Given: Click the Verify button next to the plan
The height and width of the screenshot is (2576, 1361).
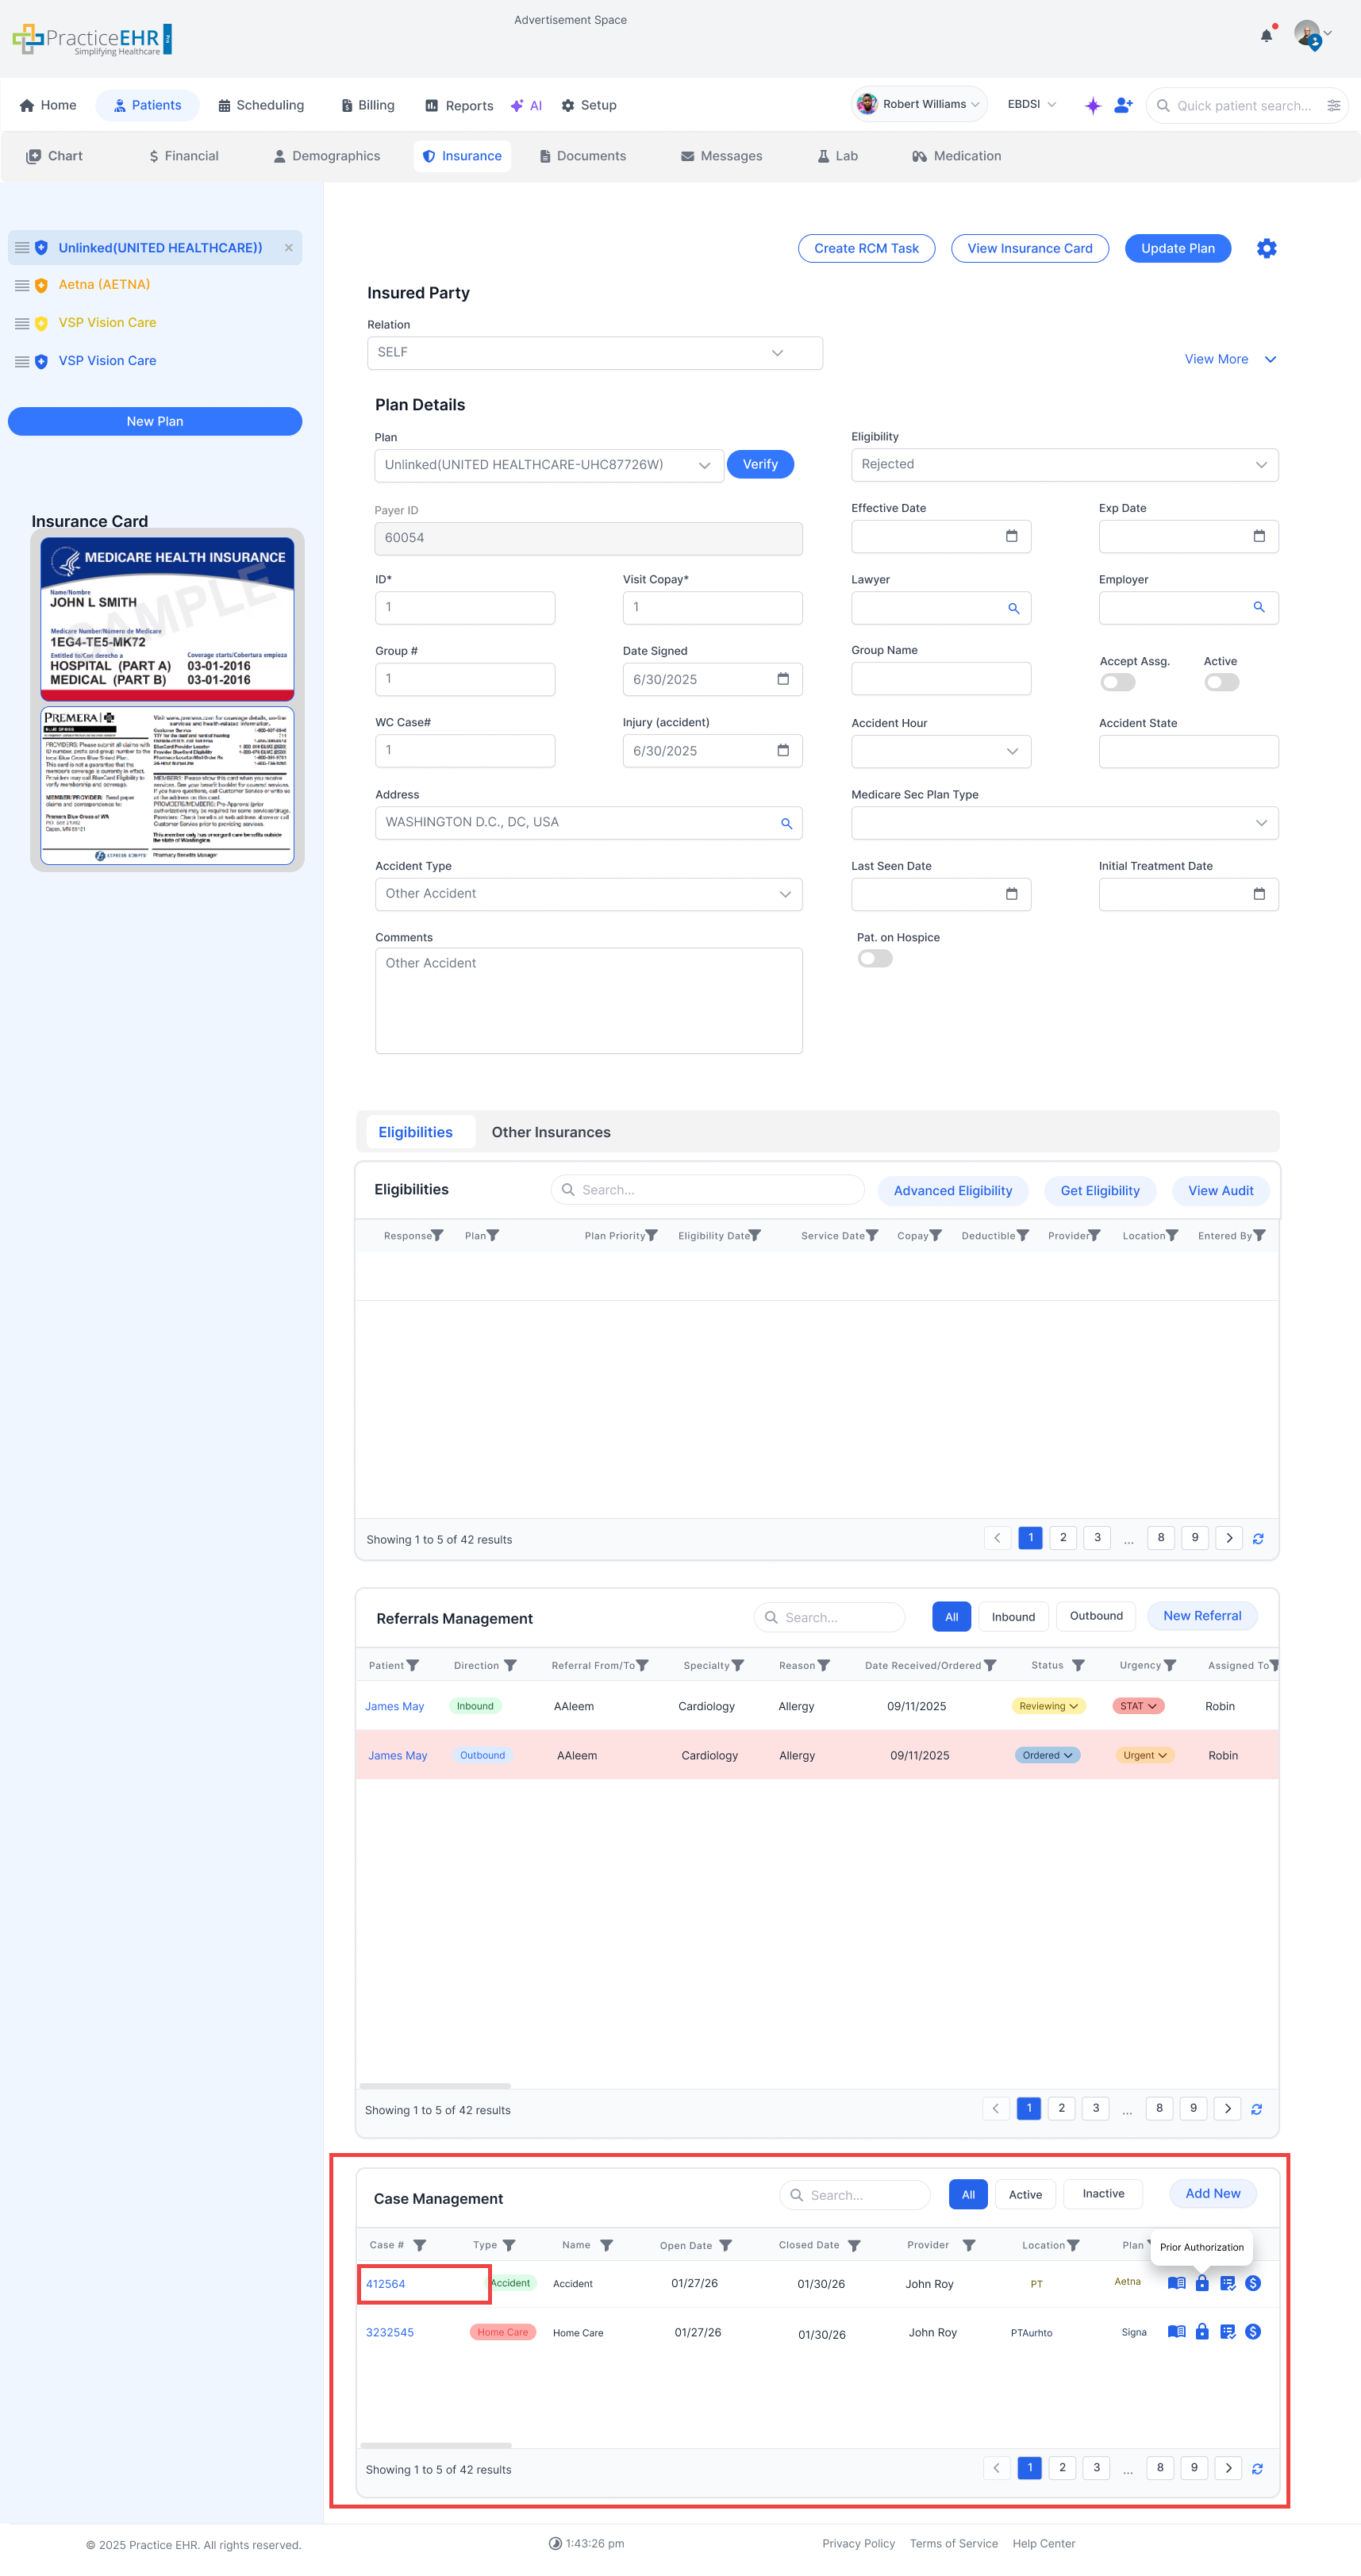Looking at the screenshot, I should tap(760, 464).
